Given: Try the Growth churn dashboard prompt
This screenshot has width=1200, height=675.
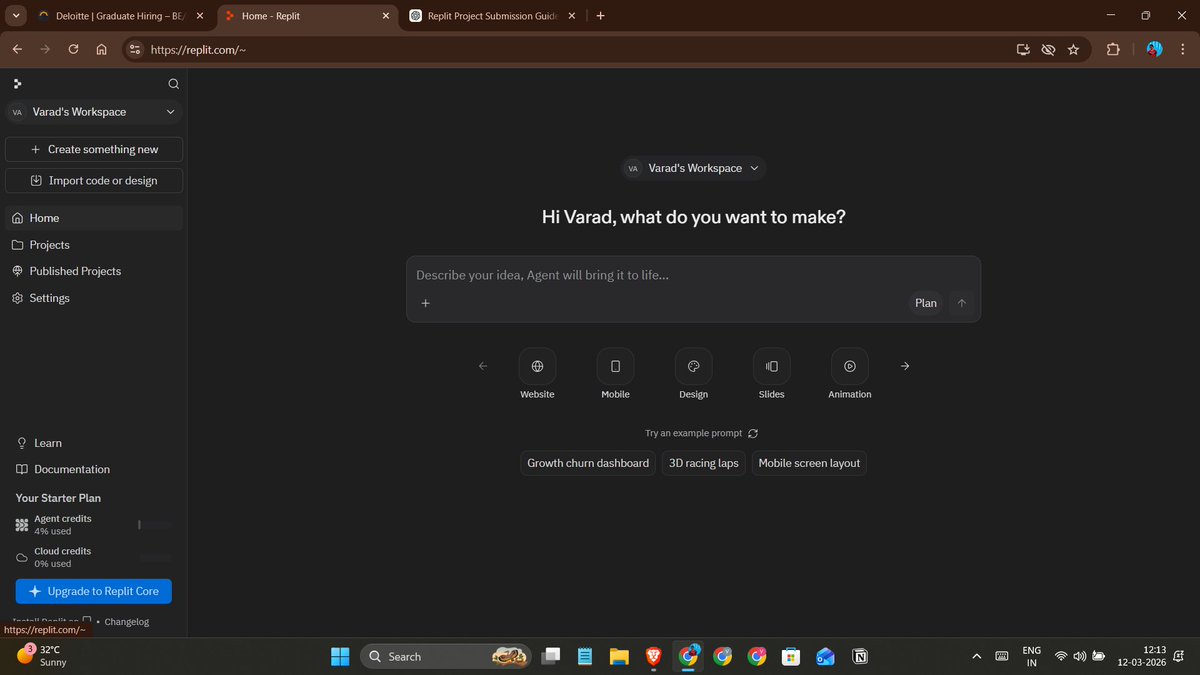Looking at the screenshot, I should [x=588, y=463].
